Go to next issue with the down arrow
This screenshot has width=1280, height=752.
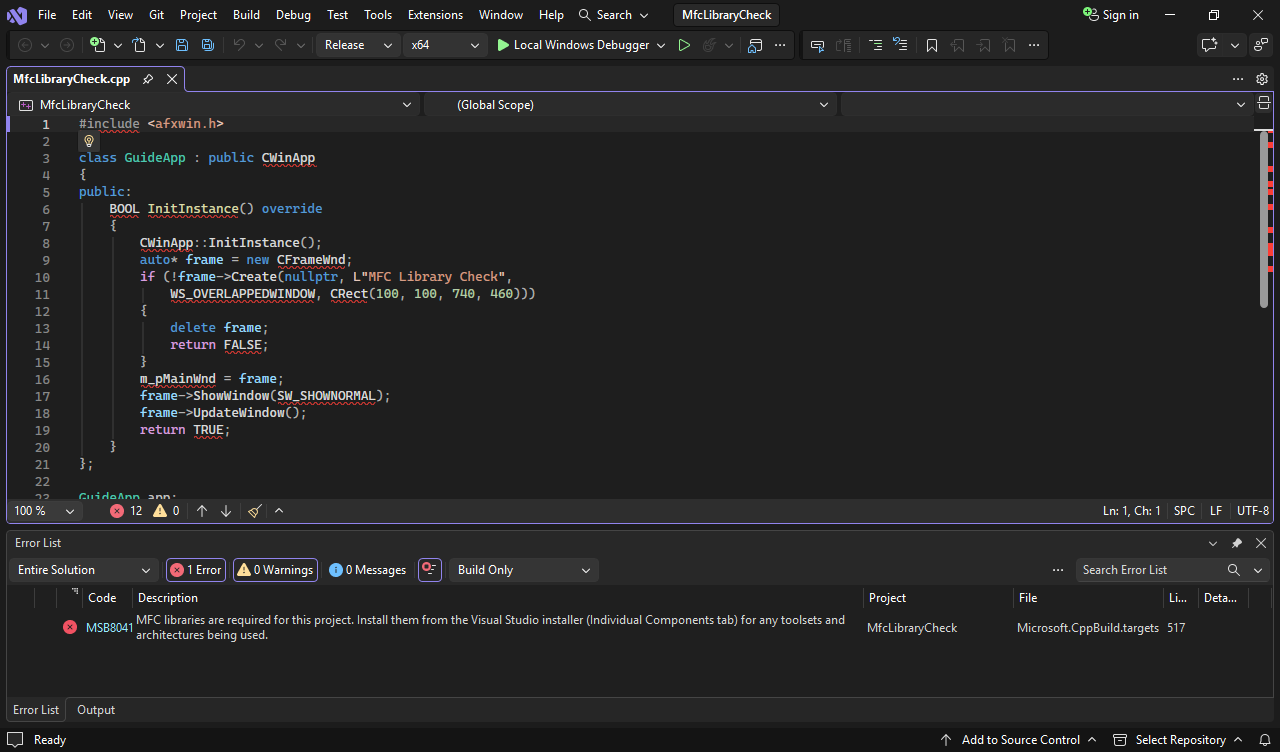(226, 511)
